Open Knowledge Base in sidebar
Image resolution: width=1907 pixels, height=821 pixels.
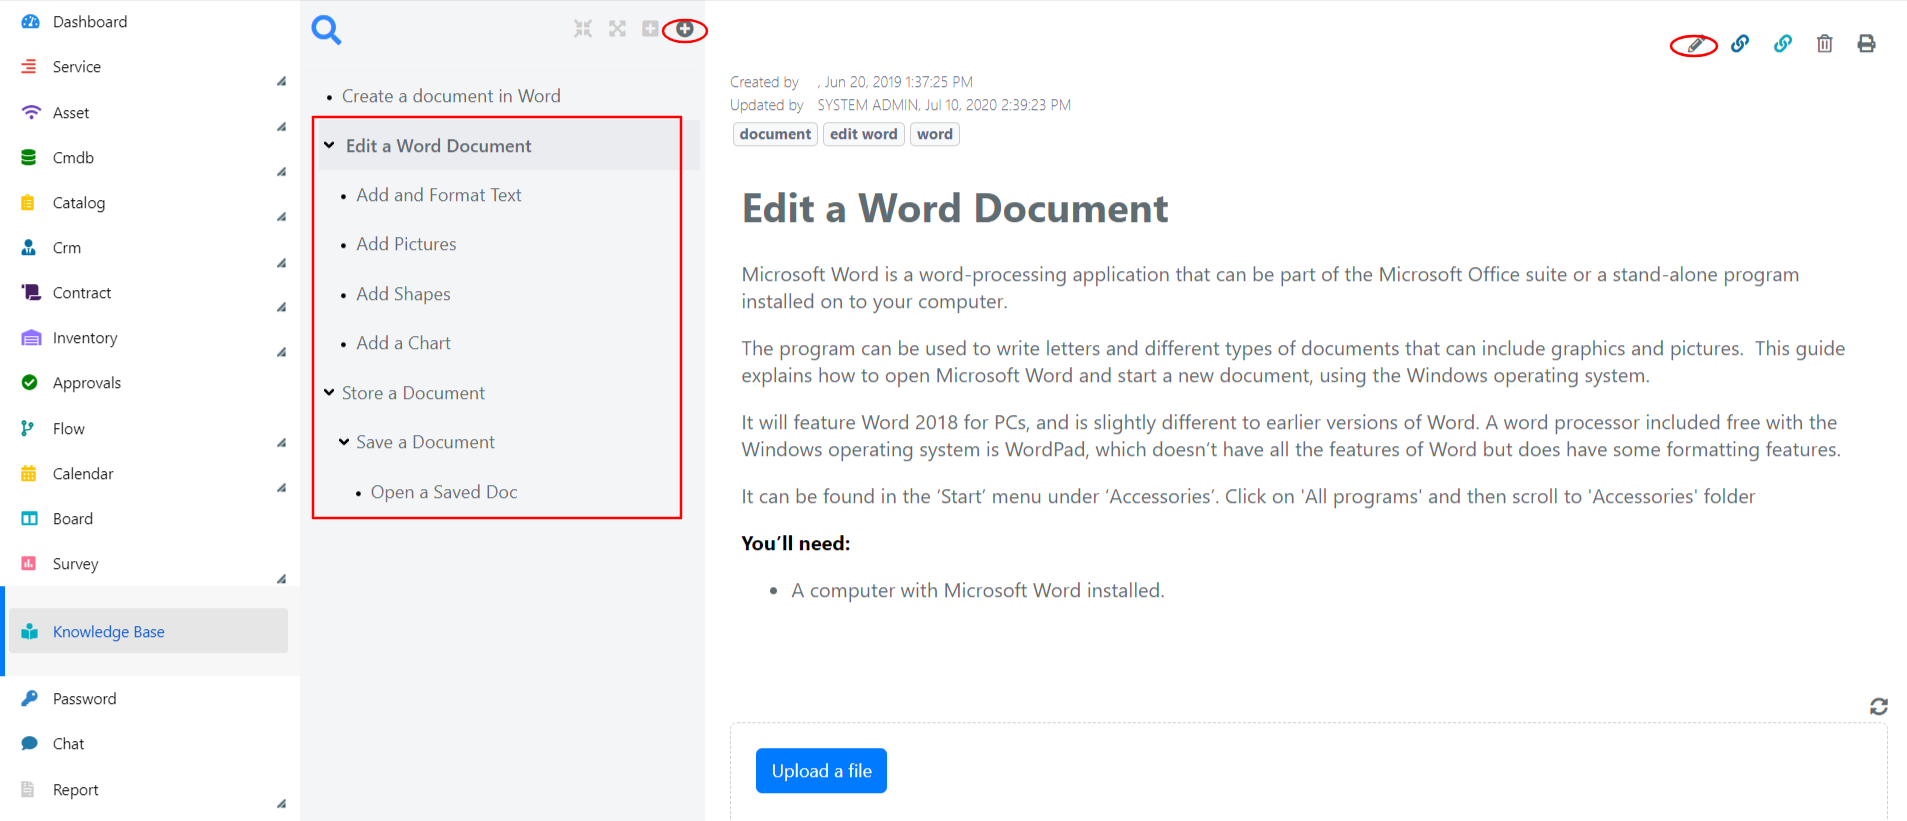pyautogui.click(x=149, y=631)
